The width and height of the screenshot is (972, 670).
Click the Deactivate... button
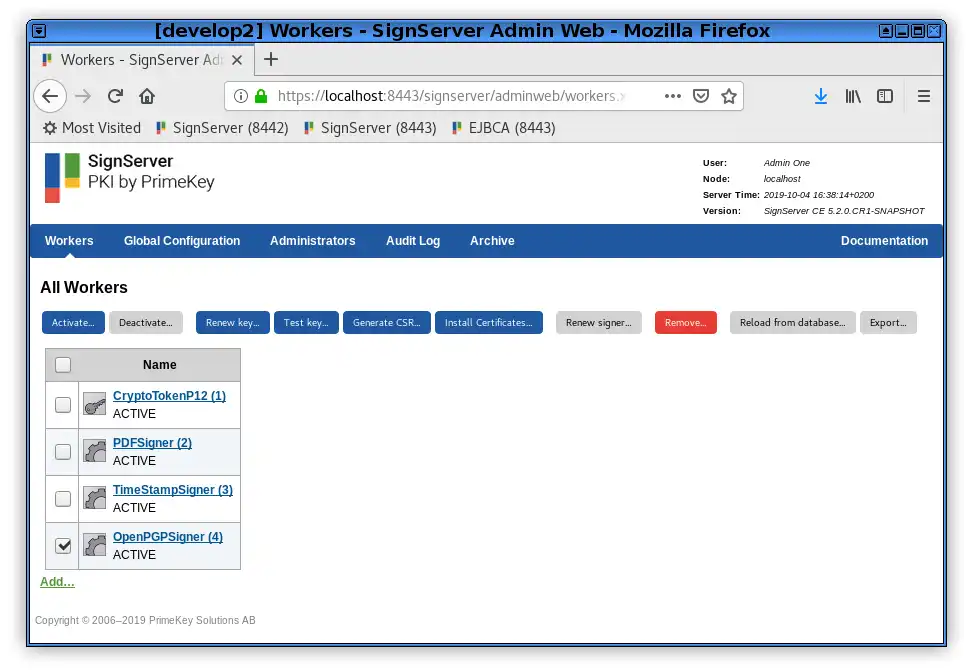pyautogui.click(x=146, y=322)
